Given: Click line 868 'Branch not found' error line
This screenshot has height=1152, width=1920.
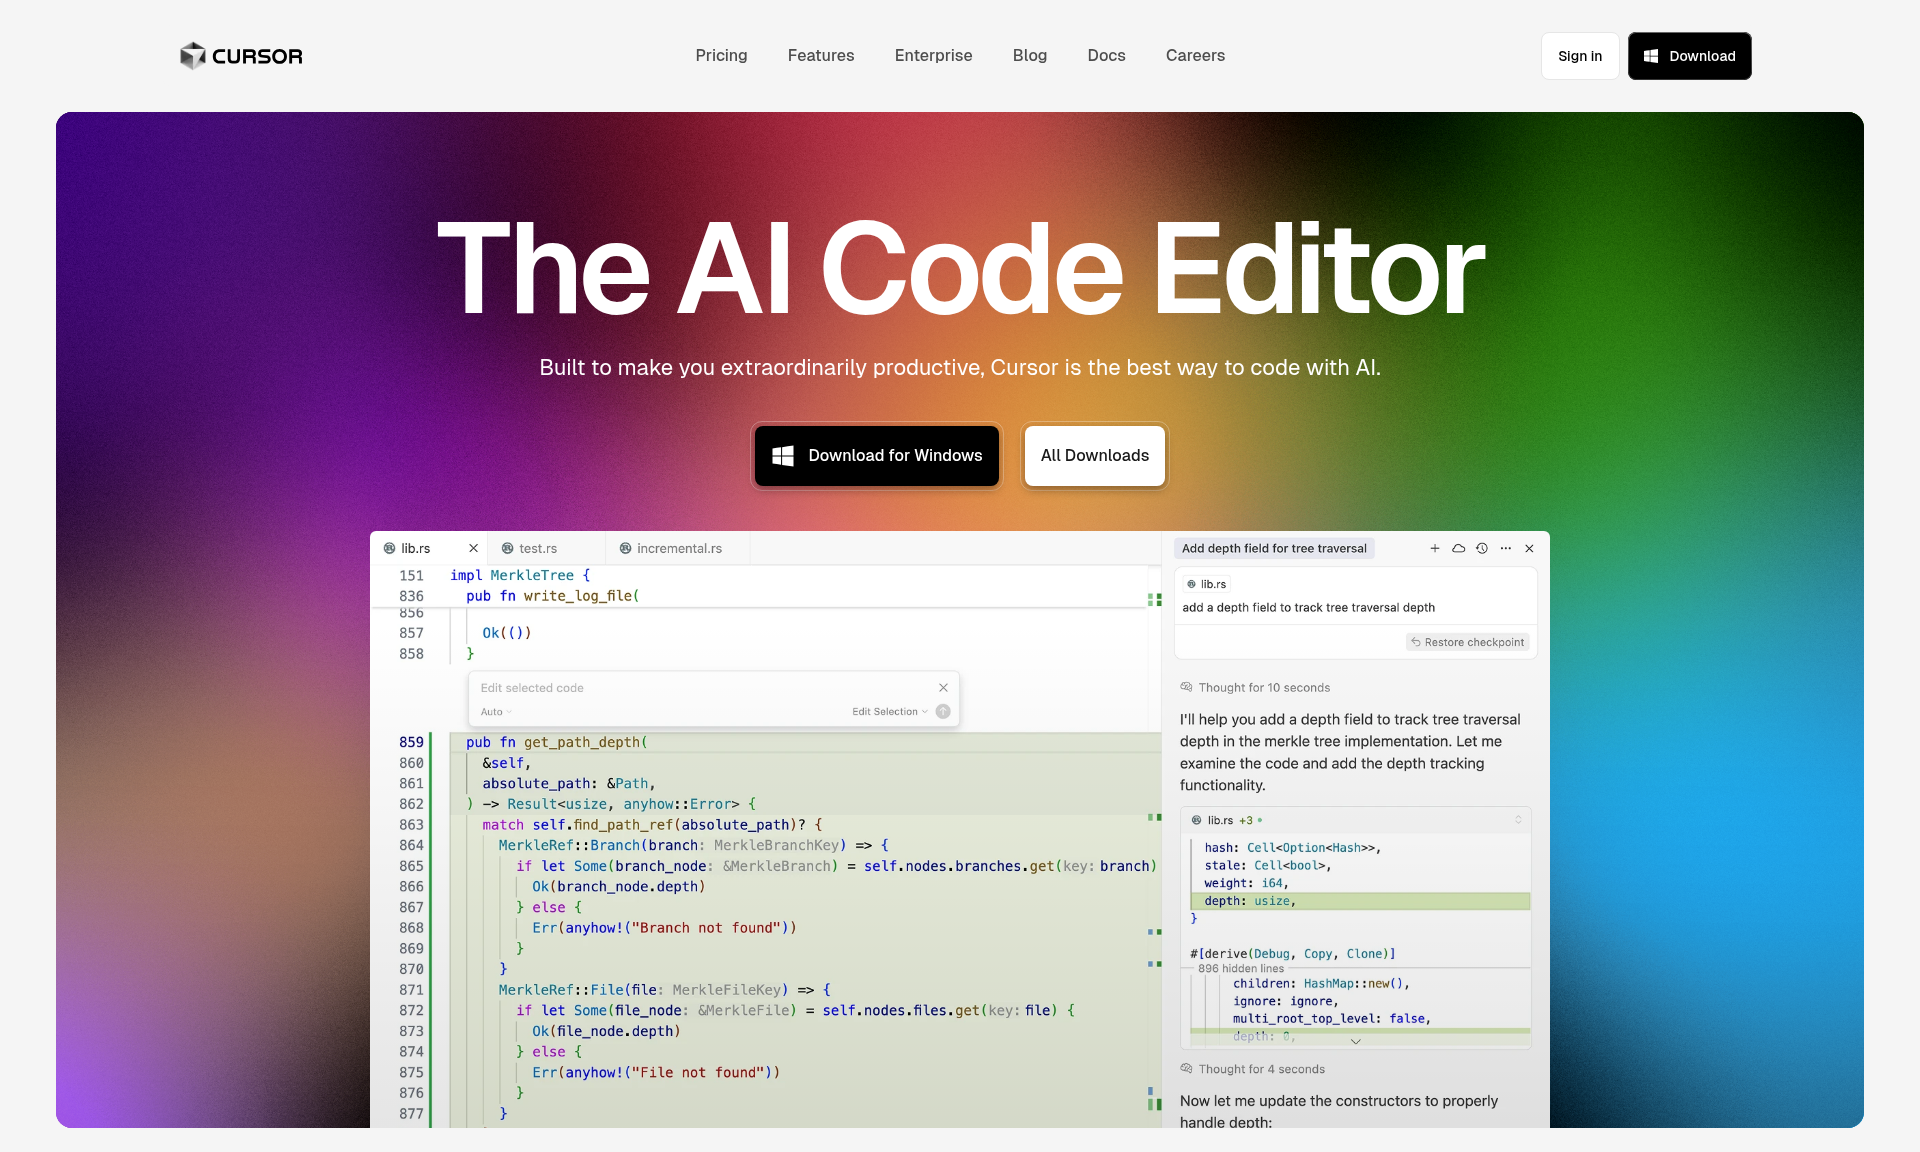Looking at the screenshot, I should pyautogui.click(x=664, y=928).
